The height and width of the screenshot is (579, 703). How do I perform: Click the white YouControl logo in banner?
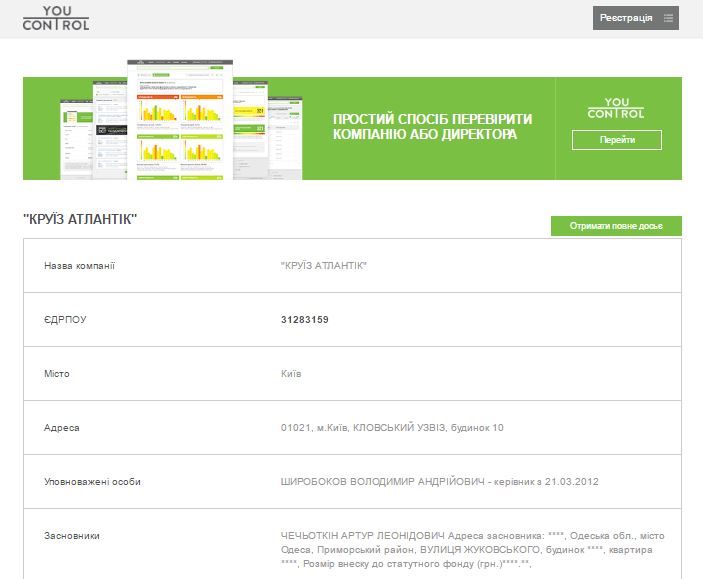pyautogui.click(x=616, y=108)
